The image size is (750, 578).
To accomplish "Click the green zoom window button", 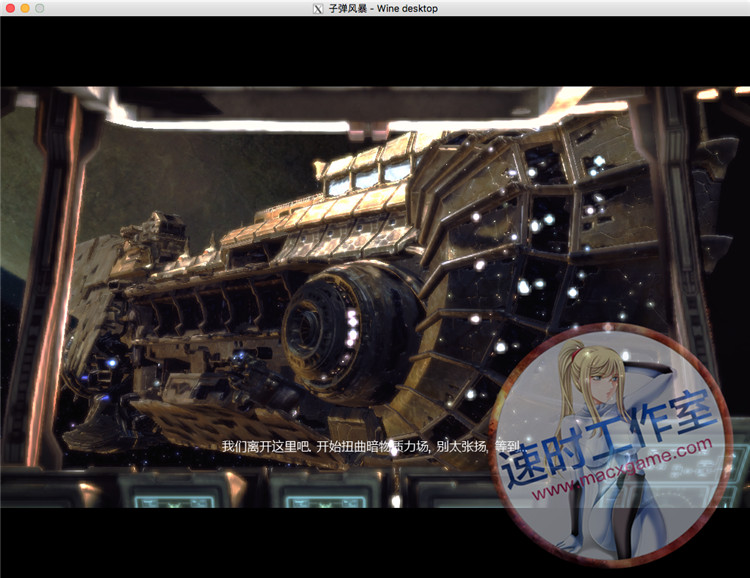I will click(40, 8).
